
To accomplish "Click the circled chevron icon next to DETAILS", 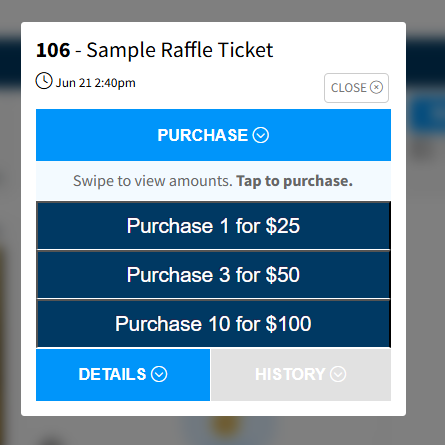I will (x=159, y=374).
